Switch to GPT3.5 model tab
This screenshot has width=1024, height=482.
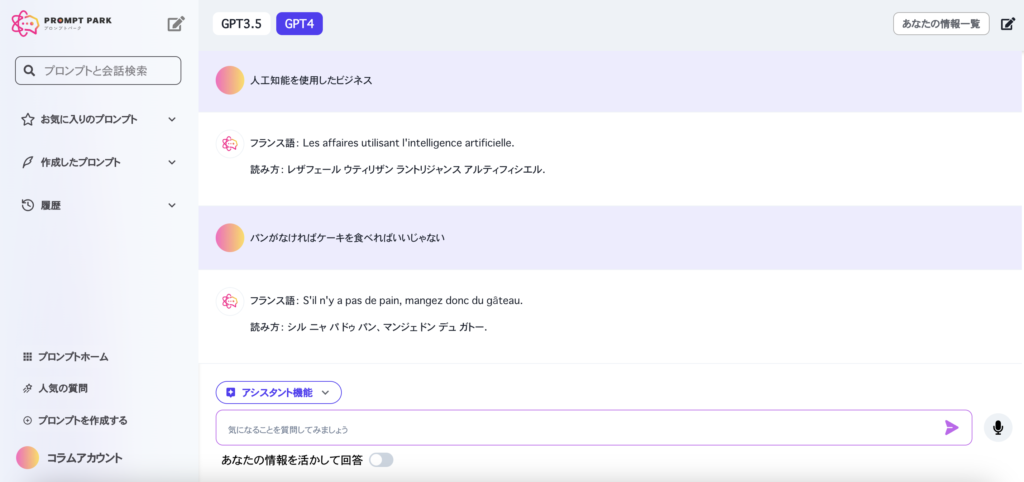241,24
